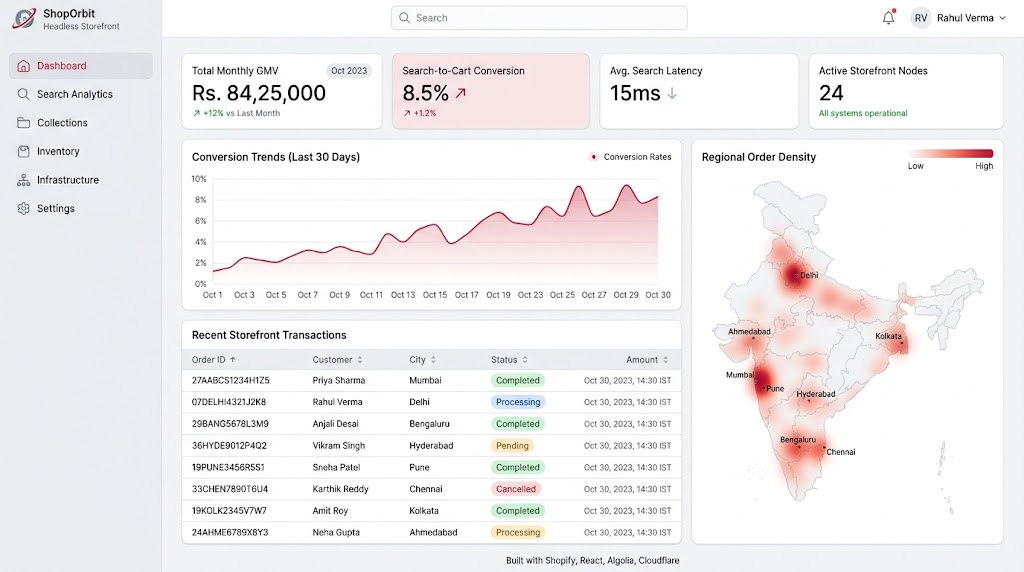The image size is (1024, 572).
Task: Click the Oct 2023 period badge
Action: click(349, 71)
